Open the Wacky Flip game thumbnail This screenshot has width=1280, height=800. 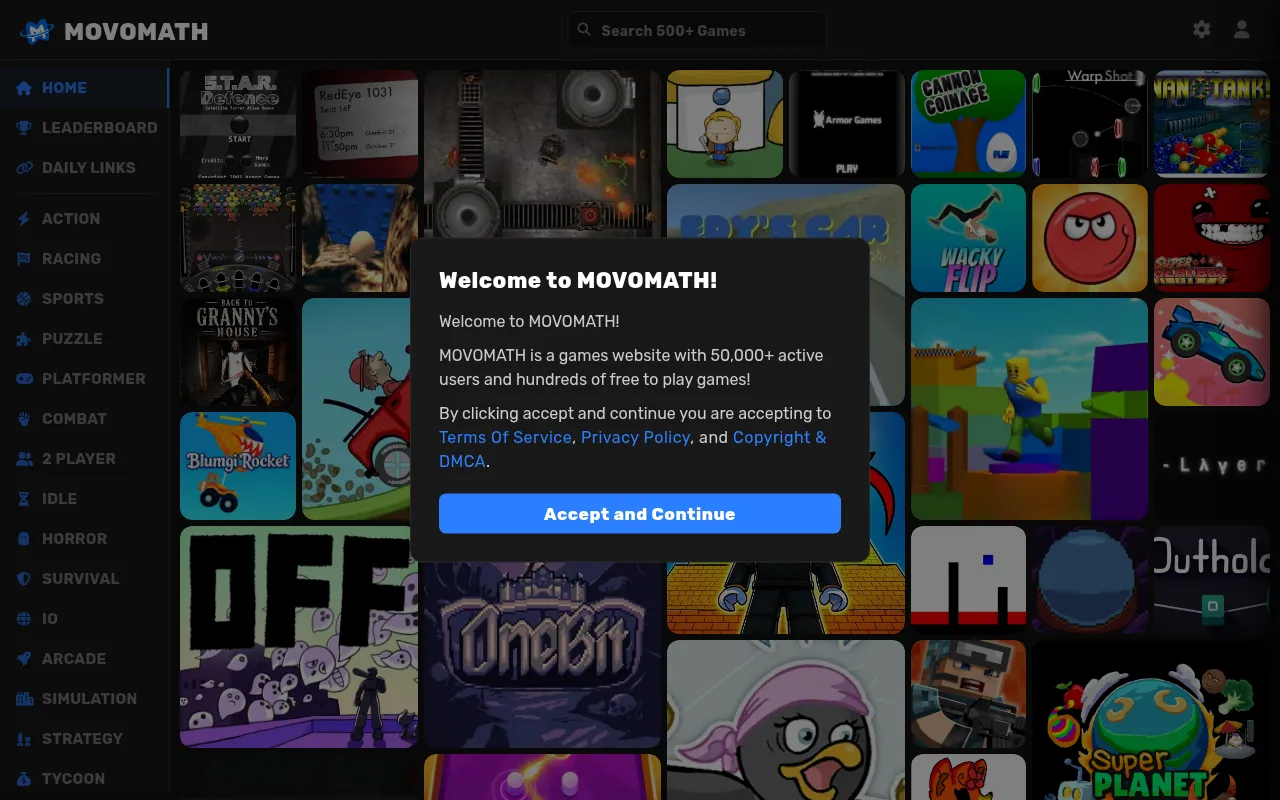pyautogui.click(x=968, y=238)
